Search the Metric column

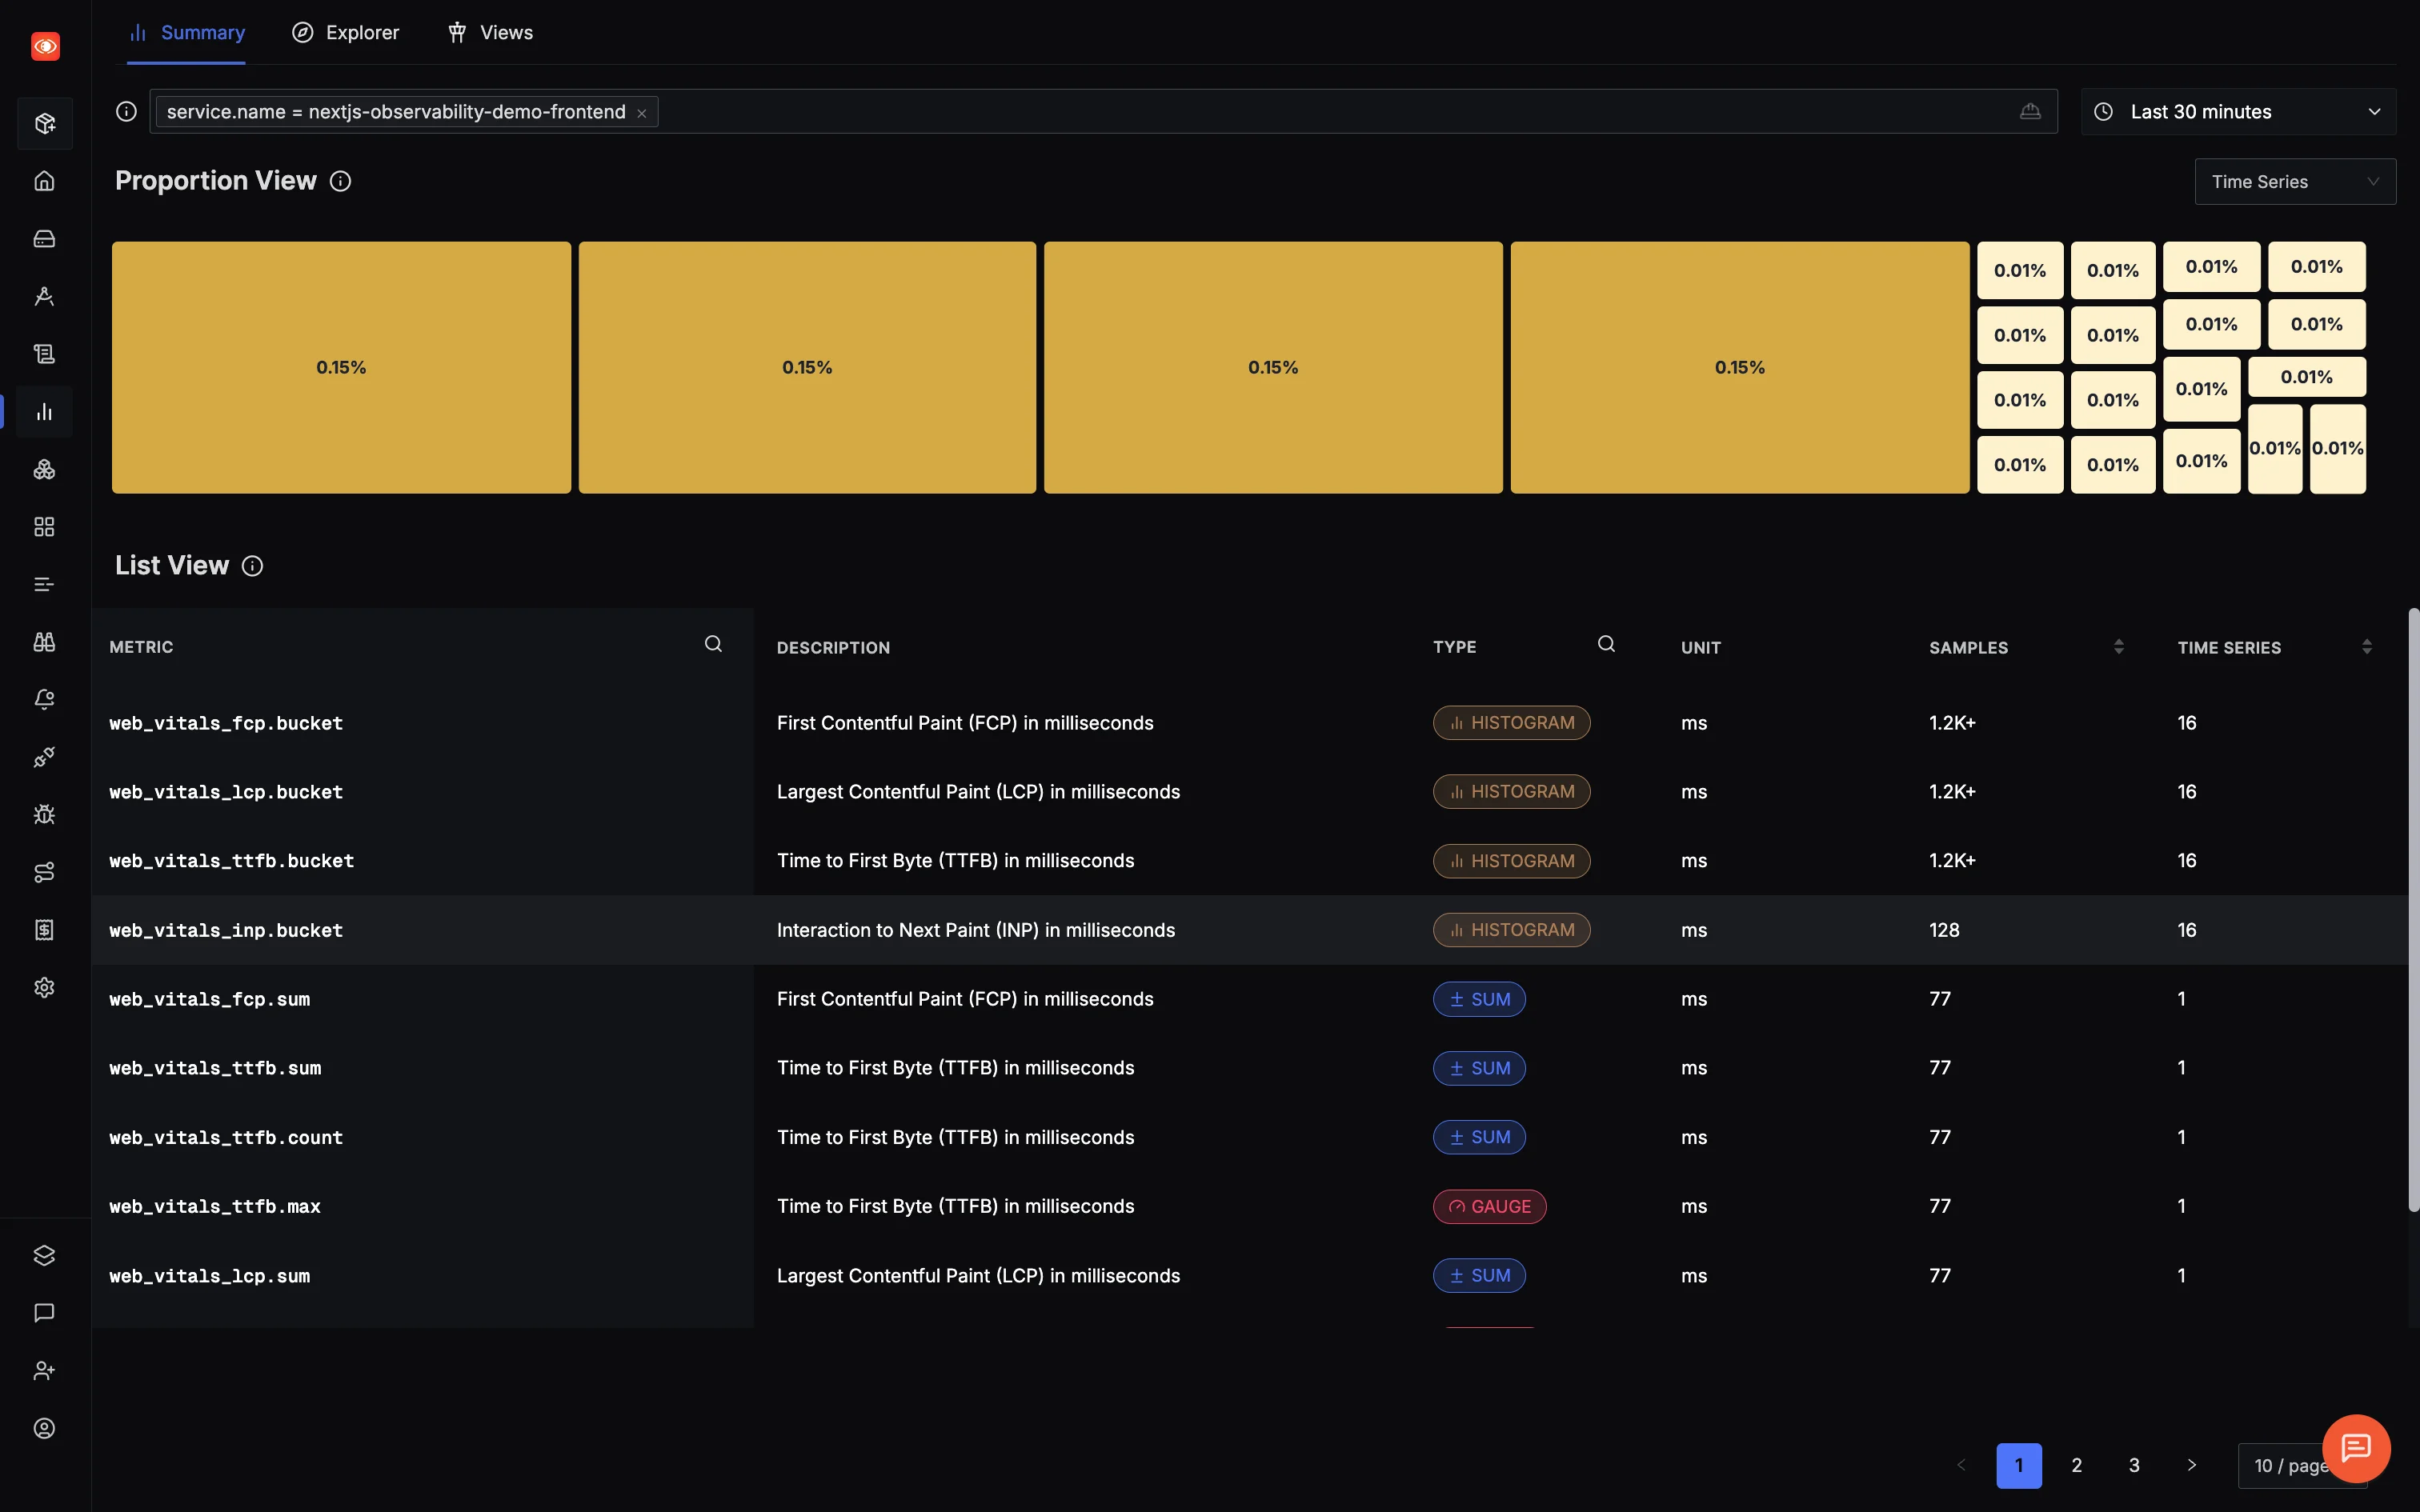click(x=713, y=644)
